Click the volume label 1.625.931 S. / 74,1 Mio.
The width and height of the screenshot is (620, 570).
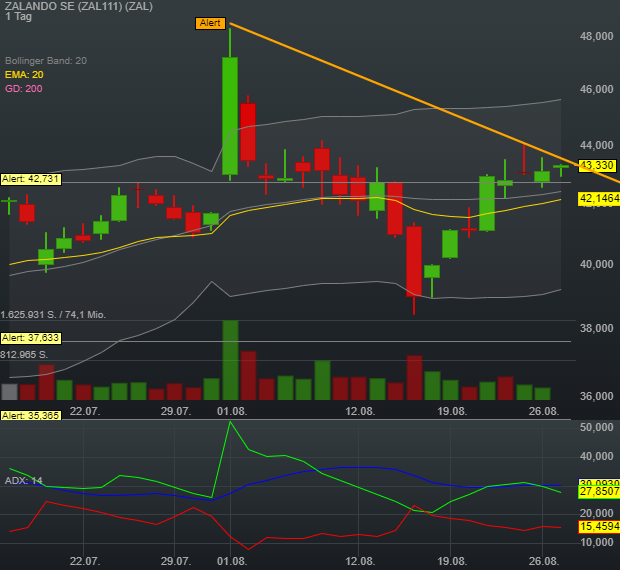coord(53,315)
